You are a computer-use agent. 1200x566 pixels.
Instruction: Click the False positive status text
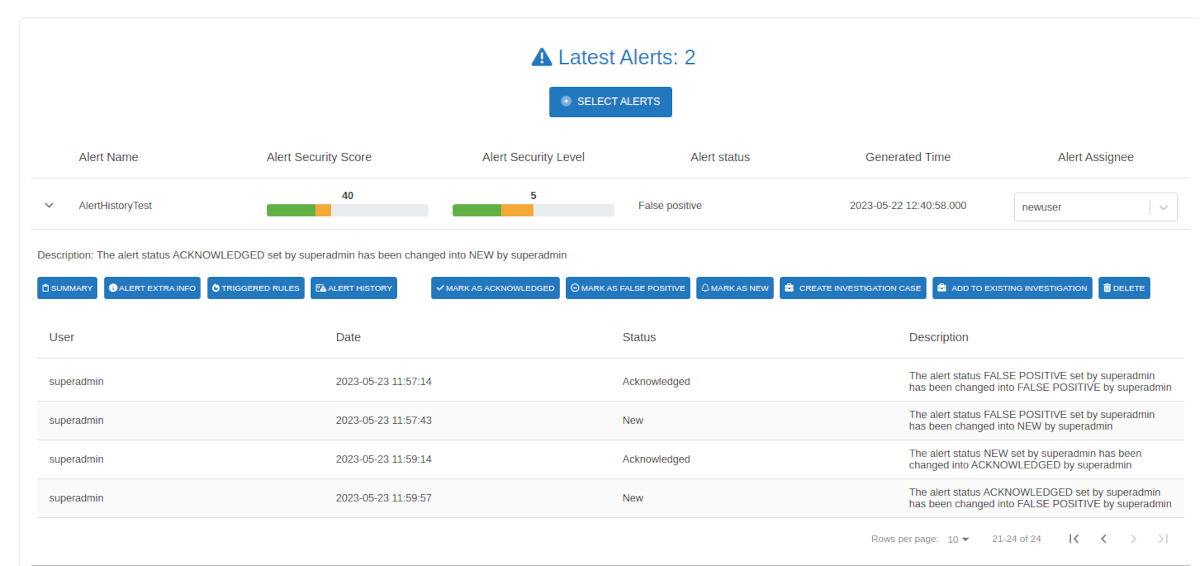(670, 205)
